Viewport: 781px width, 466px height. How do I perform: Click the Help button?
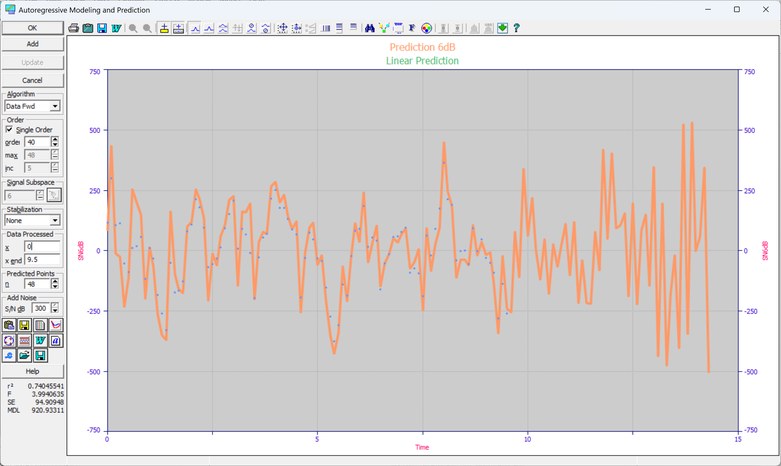32,371
